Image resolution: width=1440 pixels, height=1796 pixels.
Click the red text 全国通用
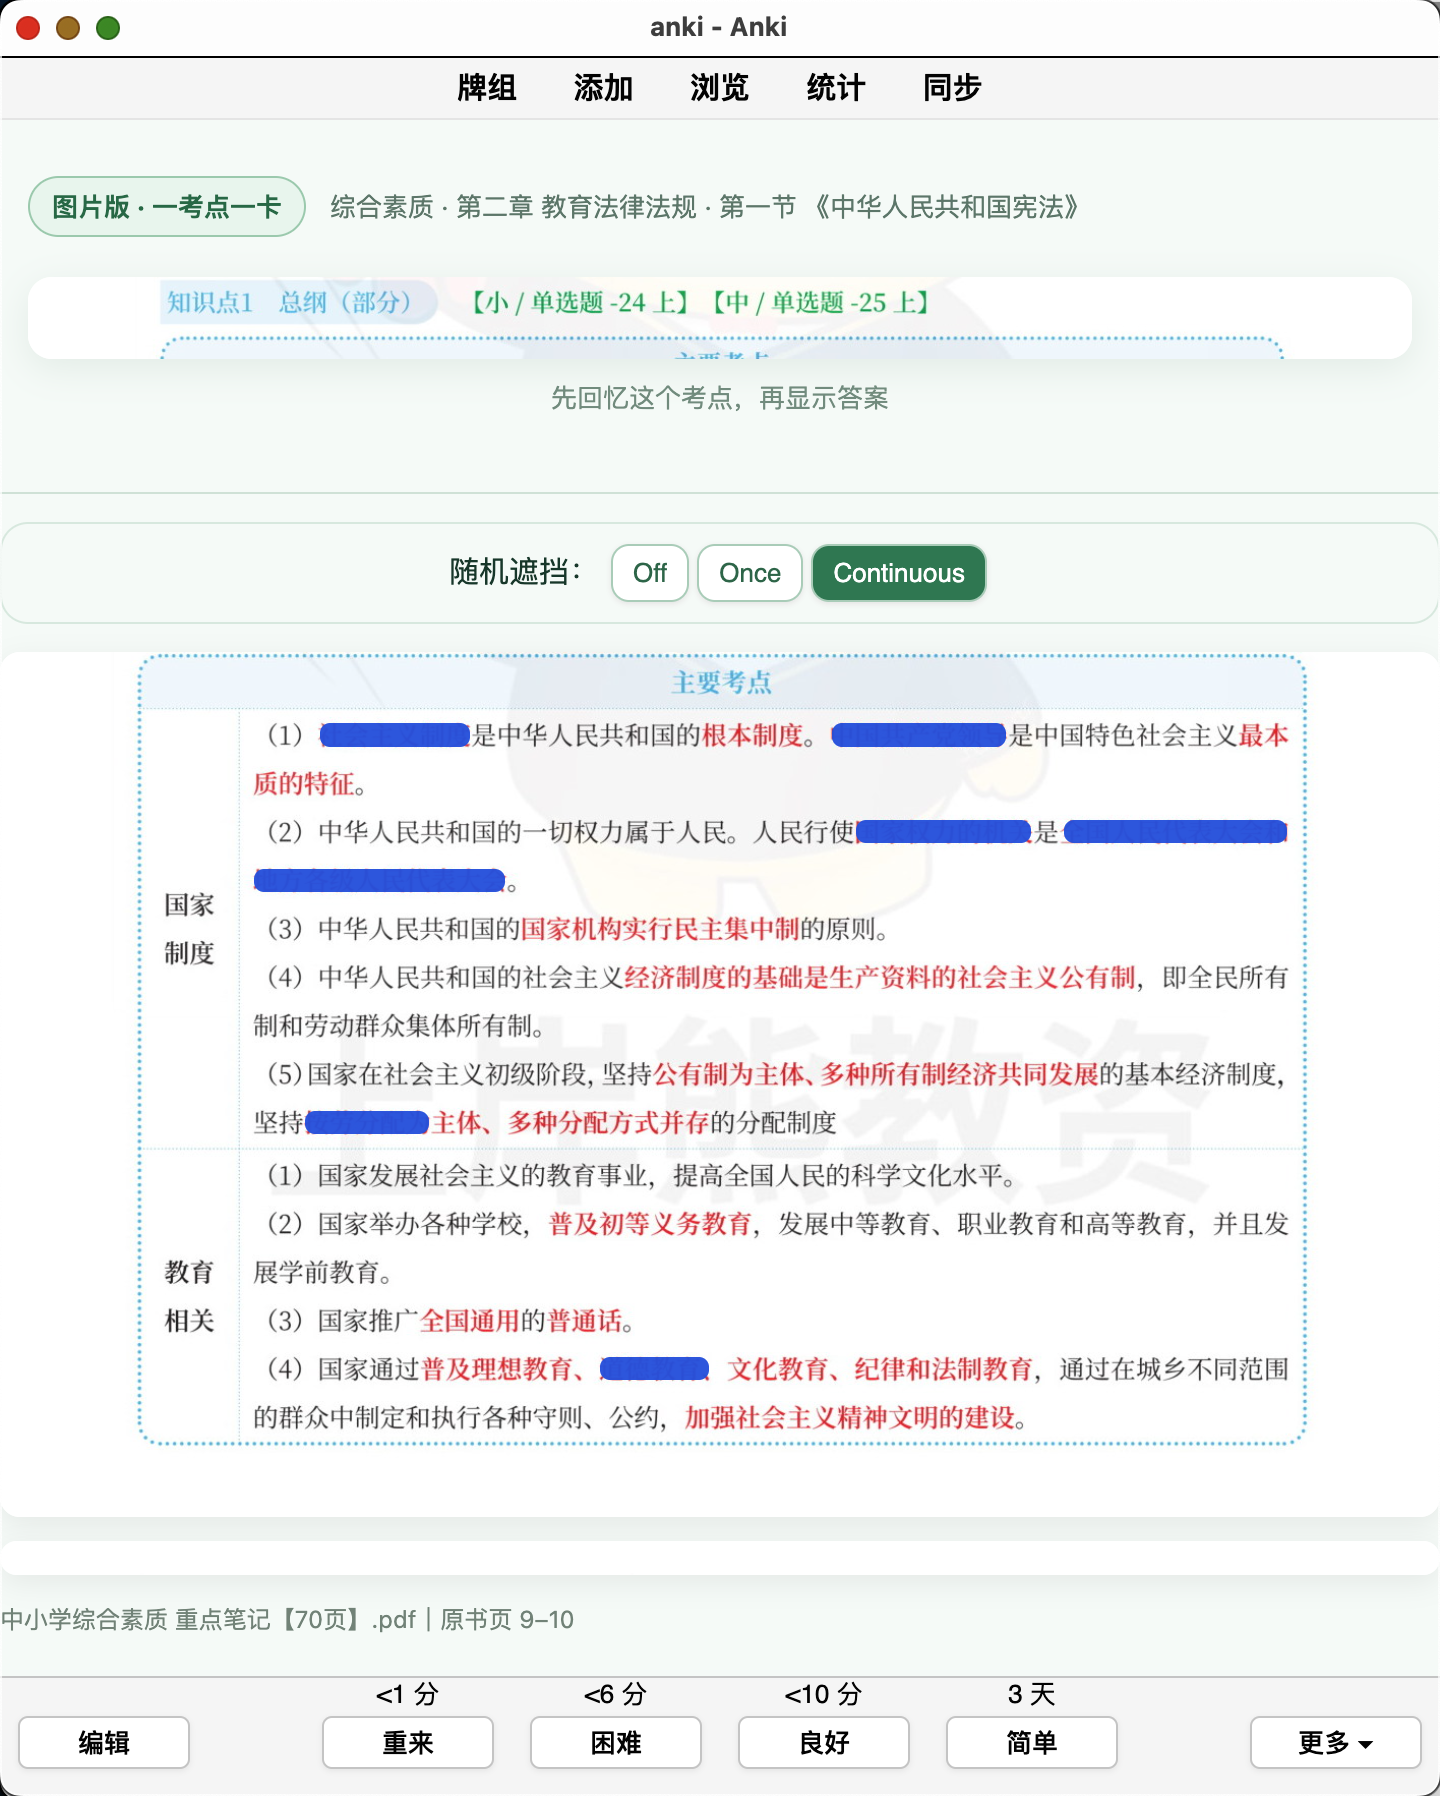coord(470,1321)
